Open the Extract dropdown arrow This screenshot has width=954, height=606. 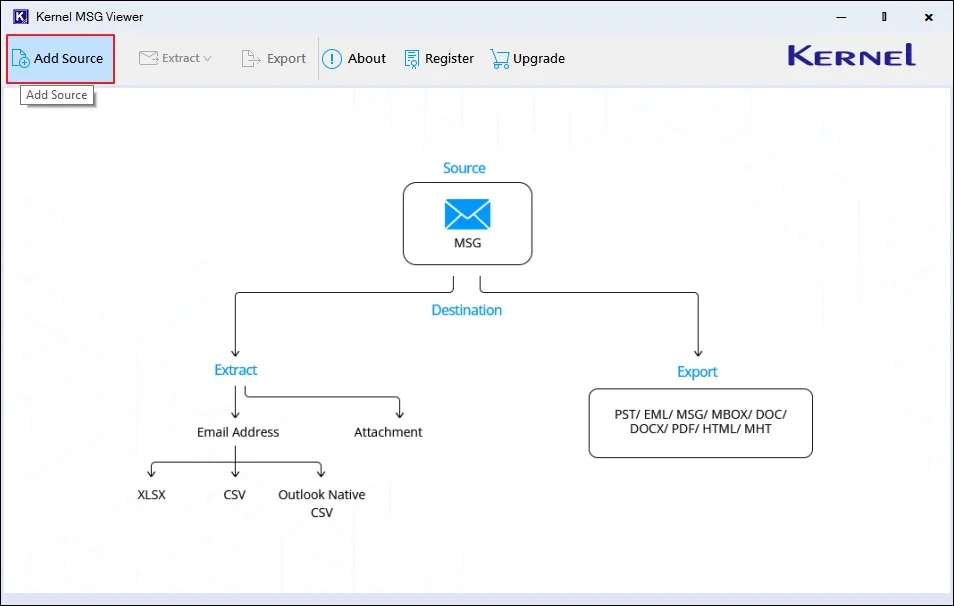point(207,58)
